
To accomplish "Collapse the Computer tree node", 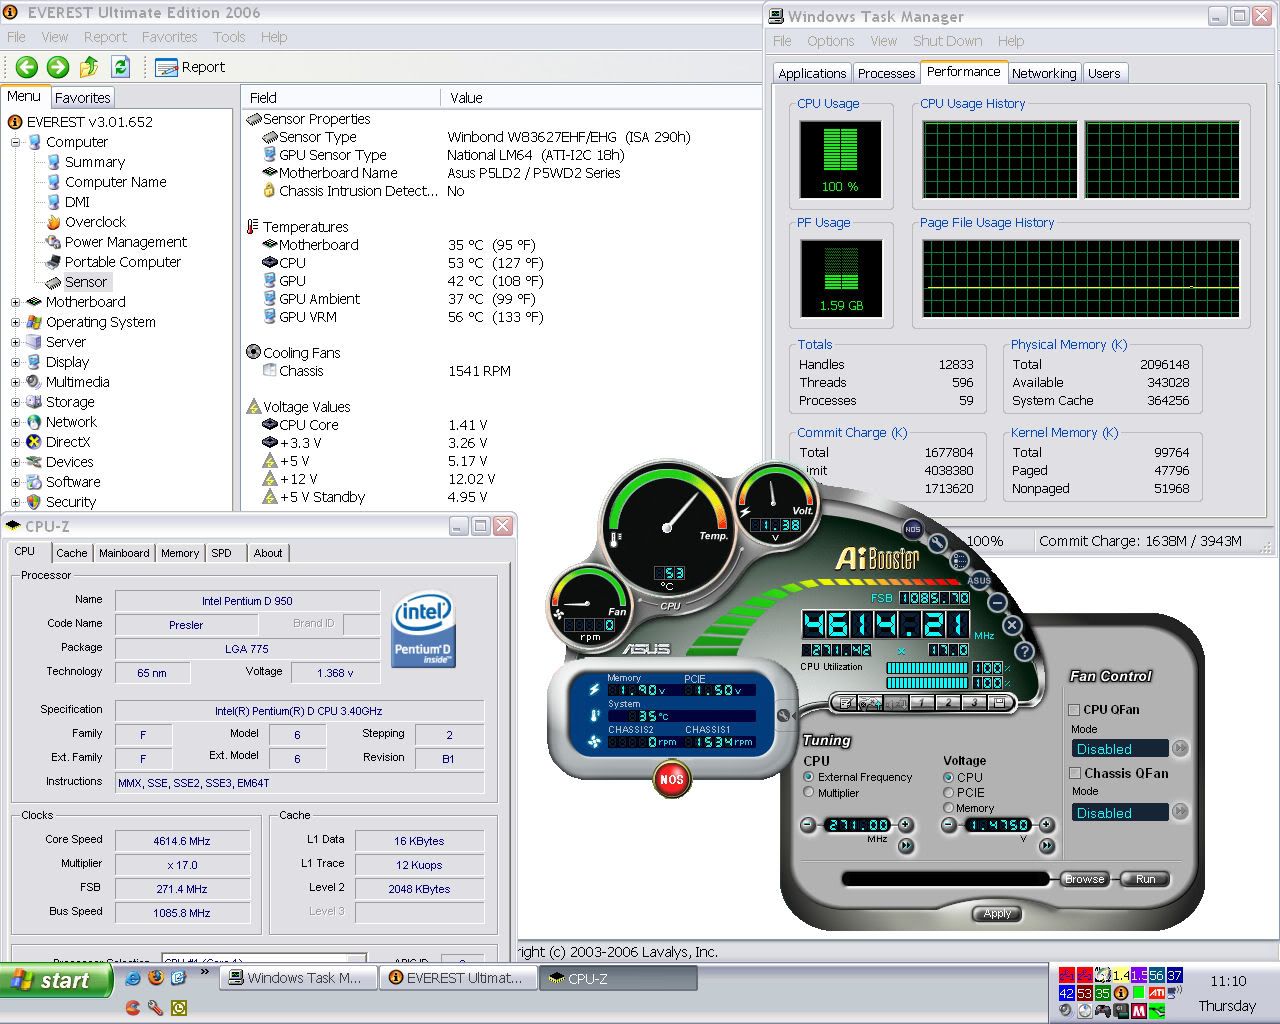I will tap(15, 142).
